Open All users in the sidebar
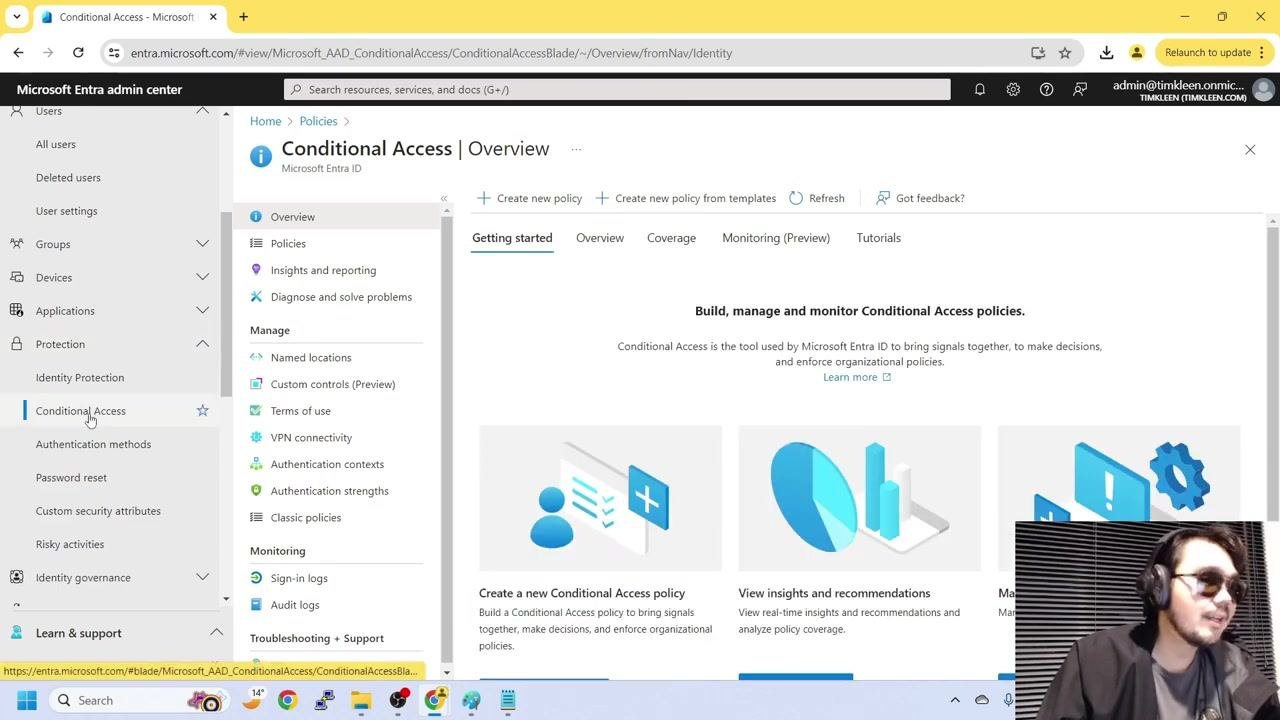The height and width of the screenshot is (720, 1280). (56, 144)
